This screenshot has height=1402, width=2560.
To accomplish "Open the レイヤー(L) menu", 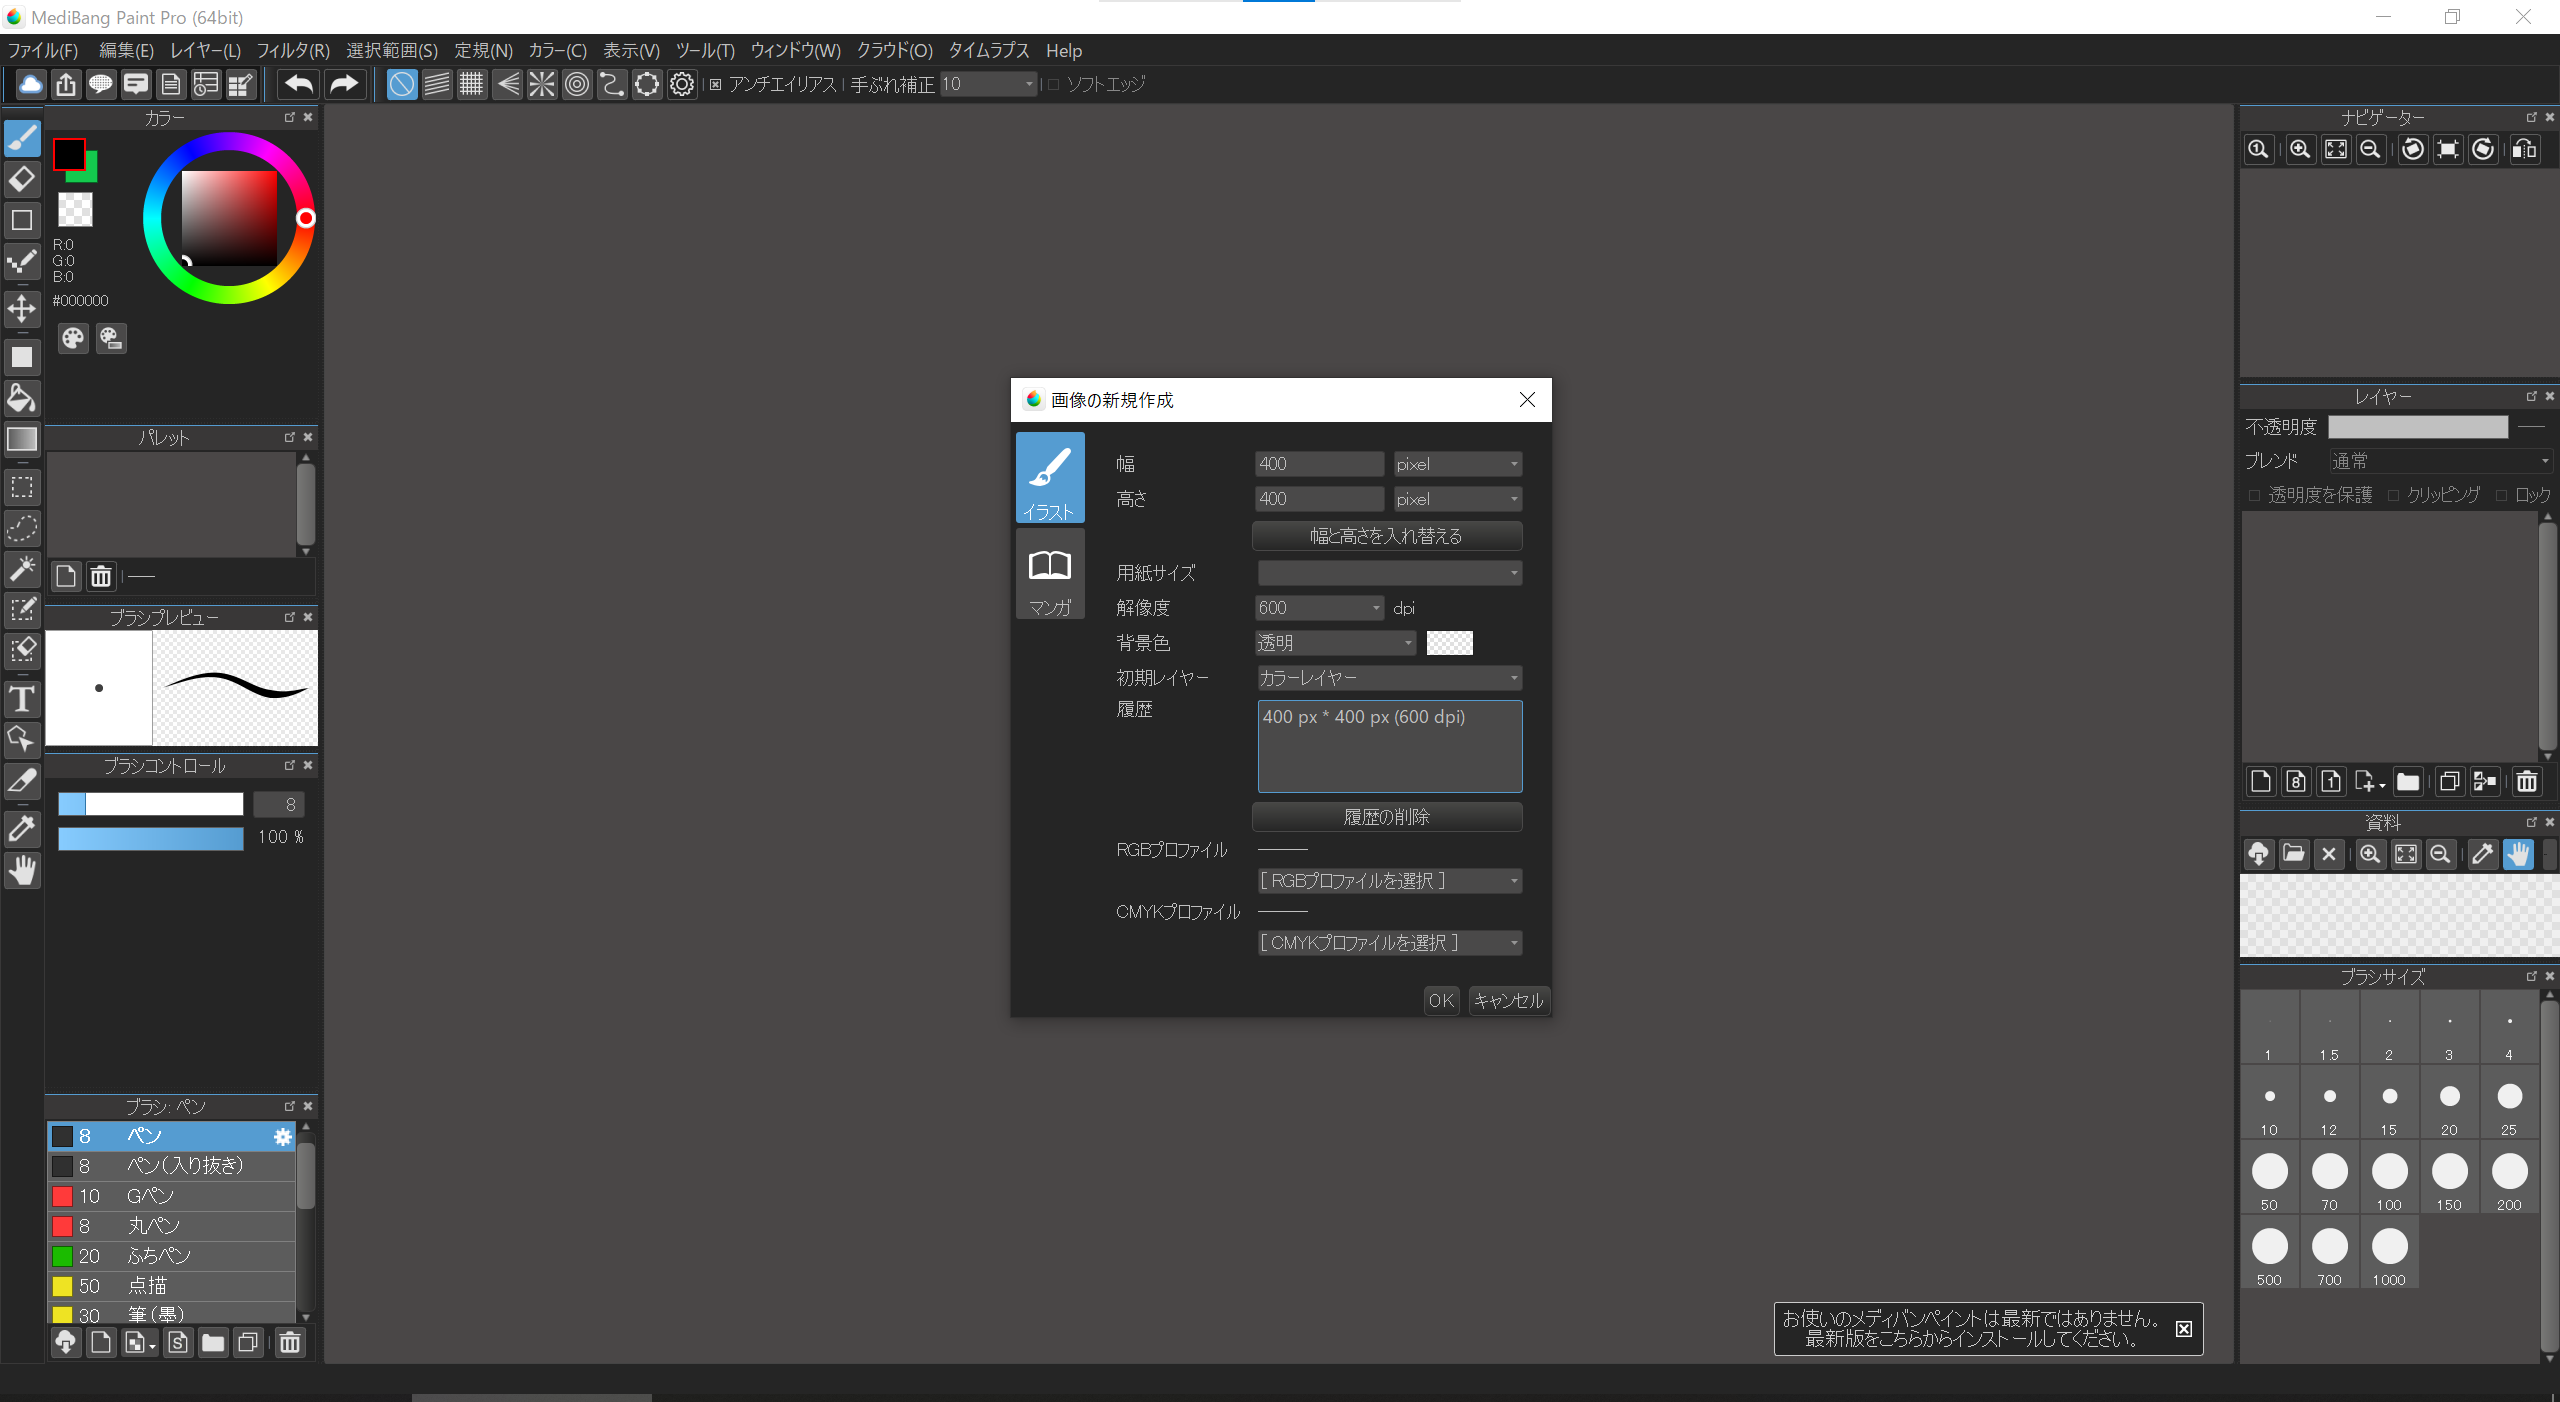I will click(205, 51).
